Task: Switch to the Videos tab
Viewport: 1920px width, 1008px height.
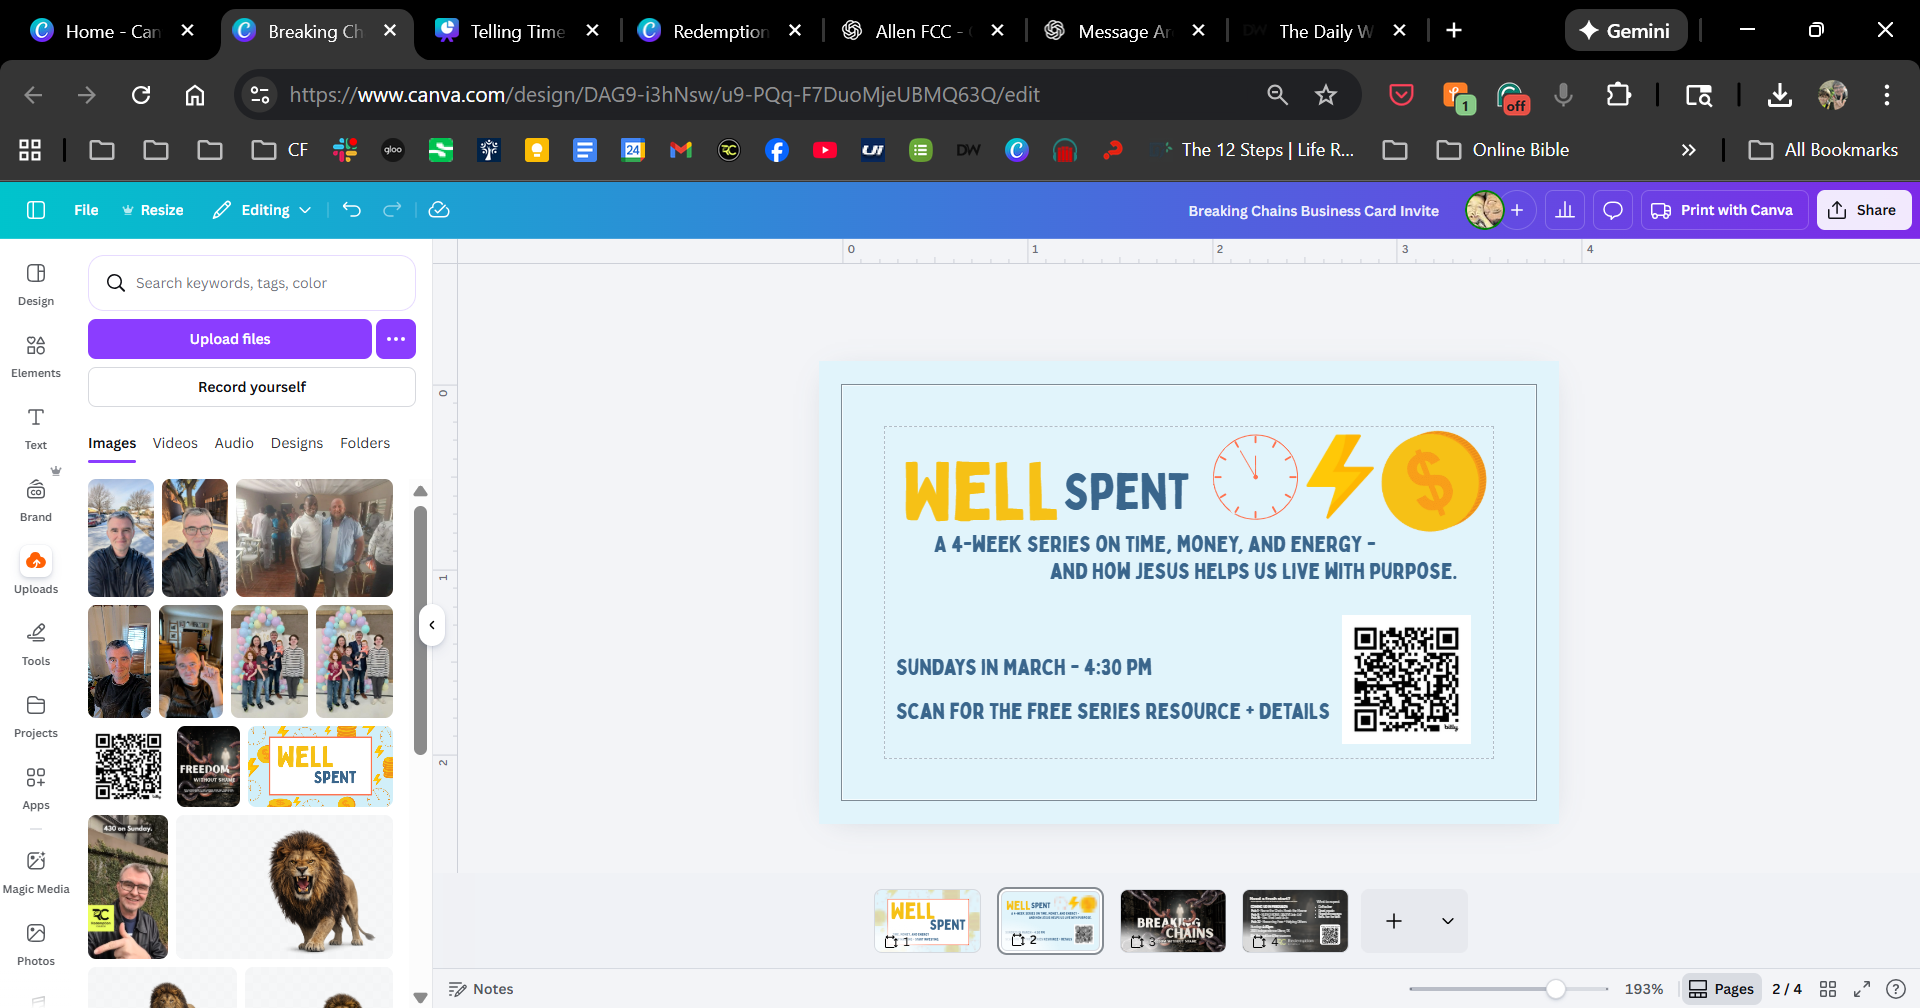Action: 175,443
